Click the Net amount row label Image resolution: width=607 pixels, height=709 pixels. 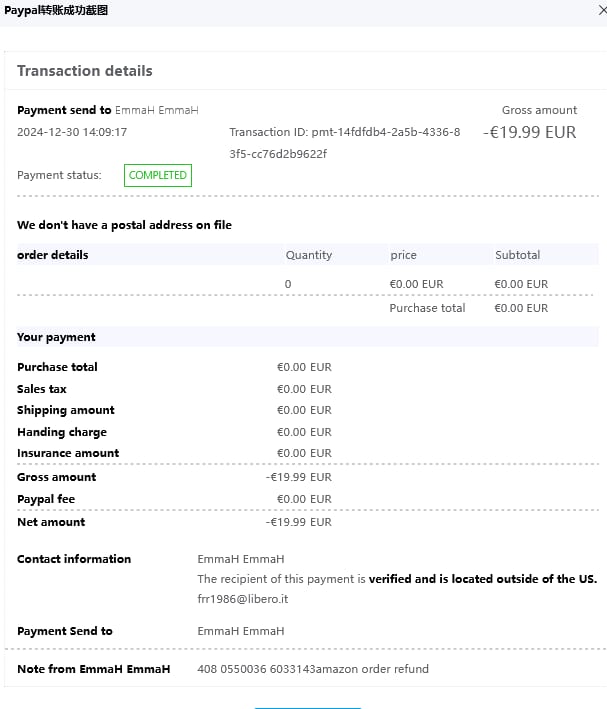click(x=51, y=522)
